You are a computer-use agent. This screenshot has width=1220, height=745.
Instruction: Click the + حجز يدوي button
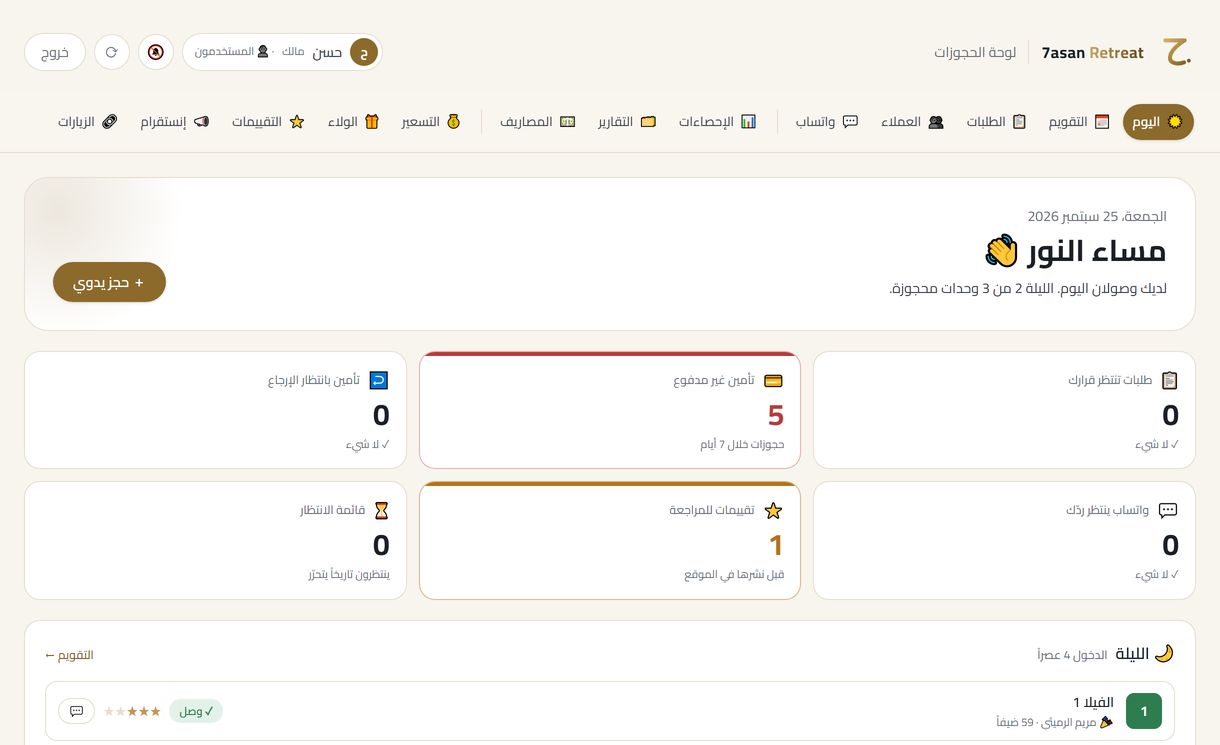(109, 282)
